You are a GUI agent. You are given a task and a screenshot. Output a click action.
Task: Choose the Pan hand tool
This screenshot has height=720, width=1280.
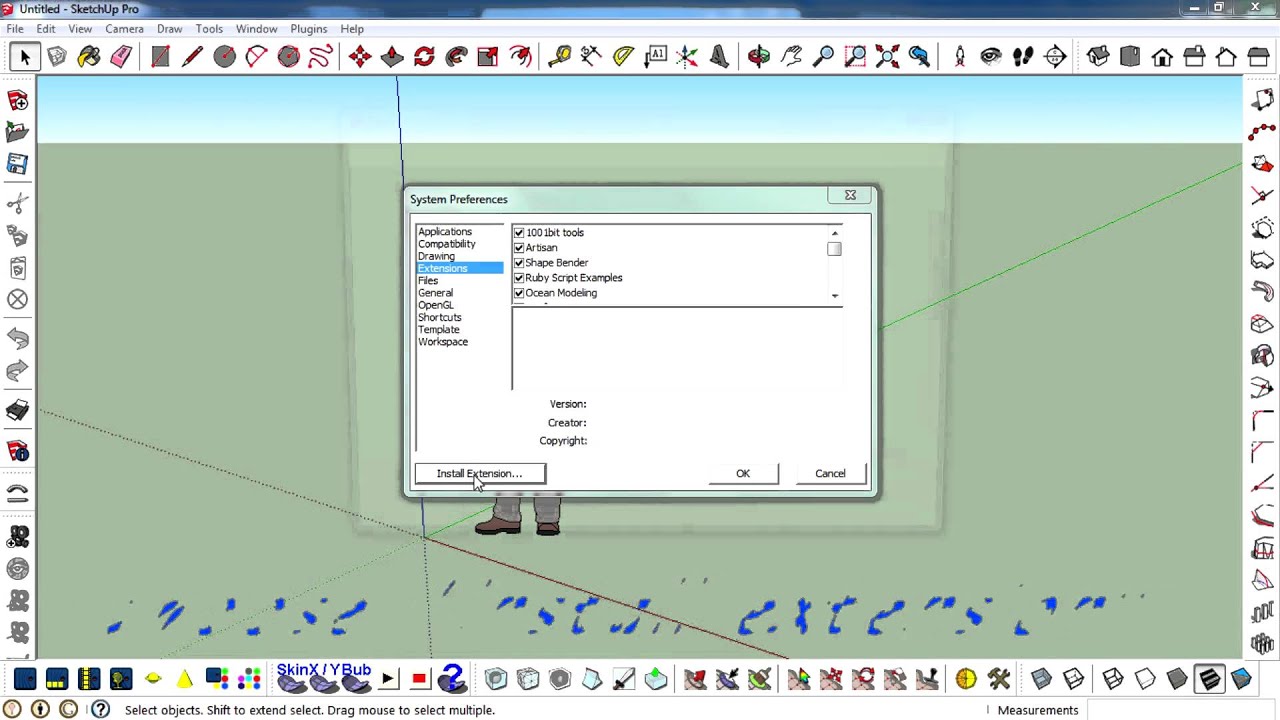791,57
